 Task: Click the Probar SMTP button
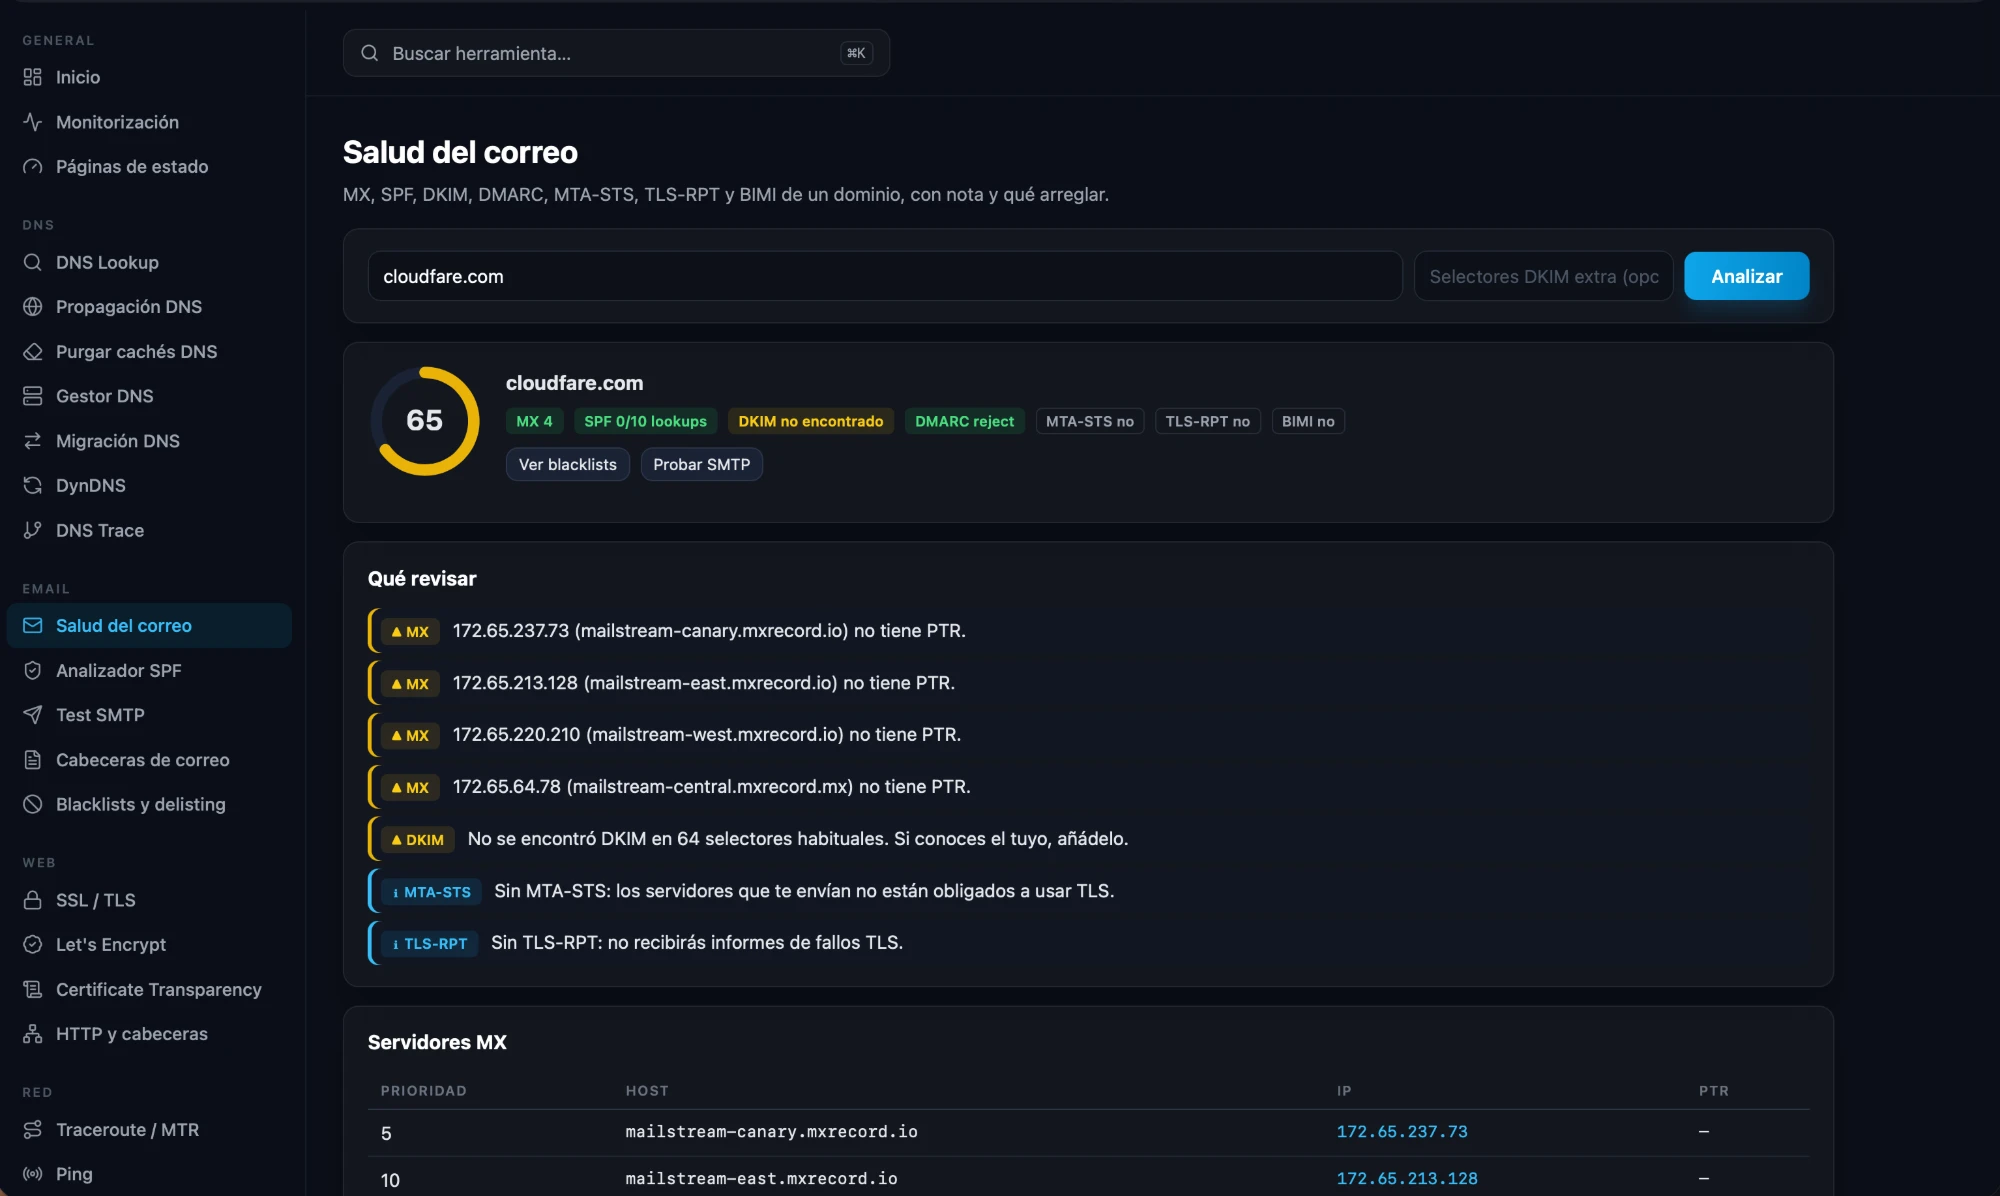click(701, 464)
